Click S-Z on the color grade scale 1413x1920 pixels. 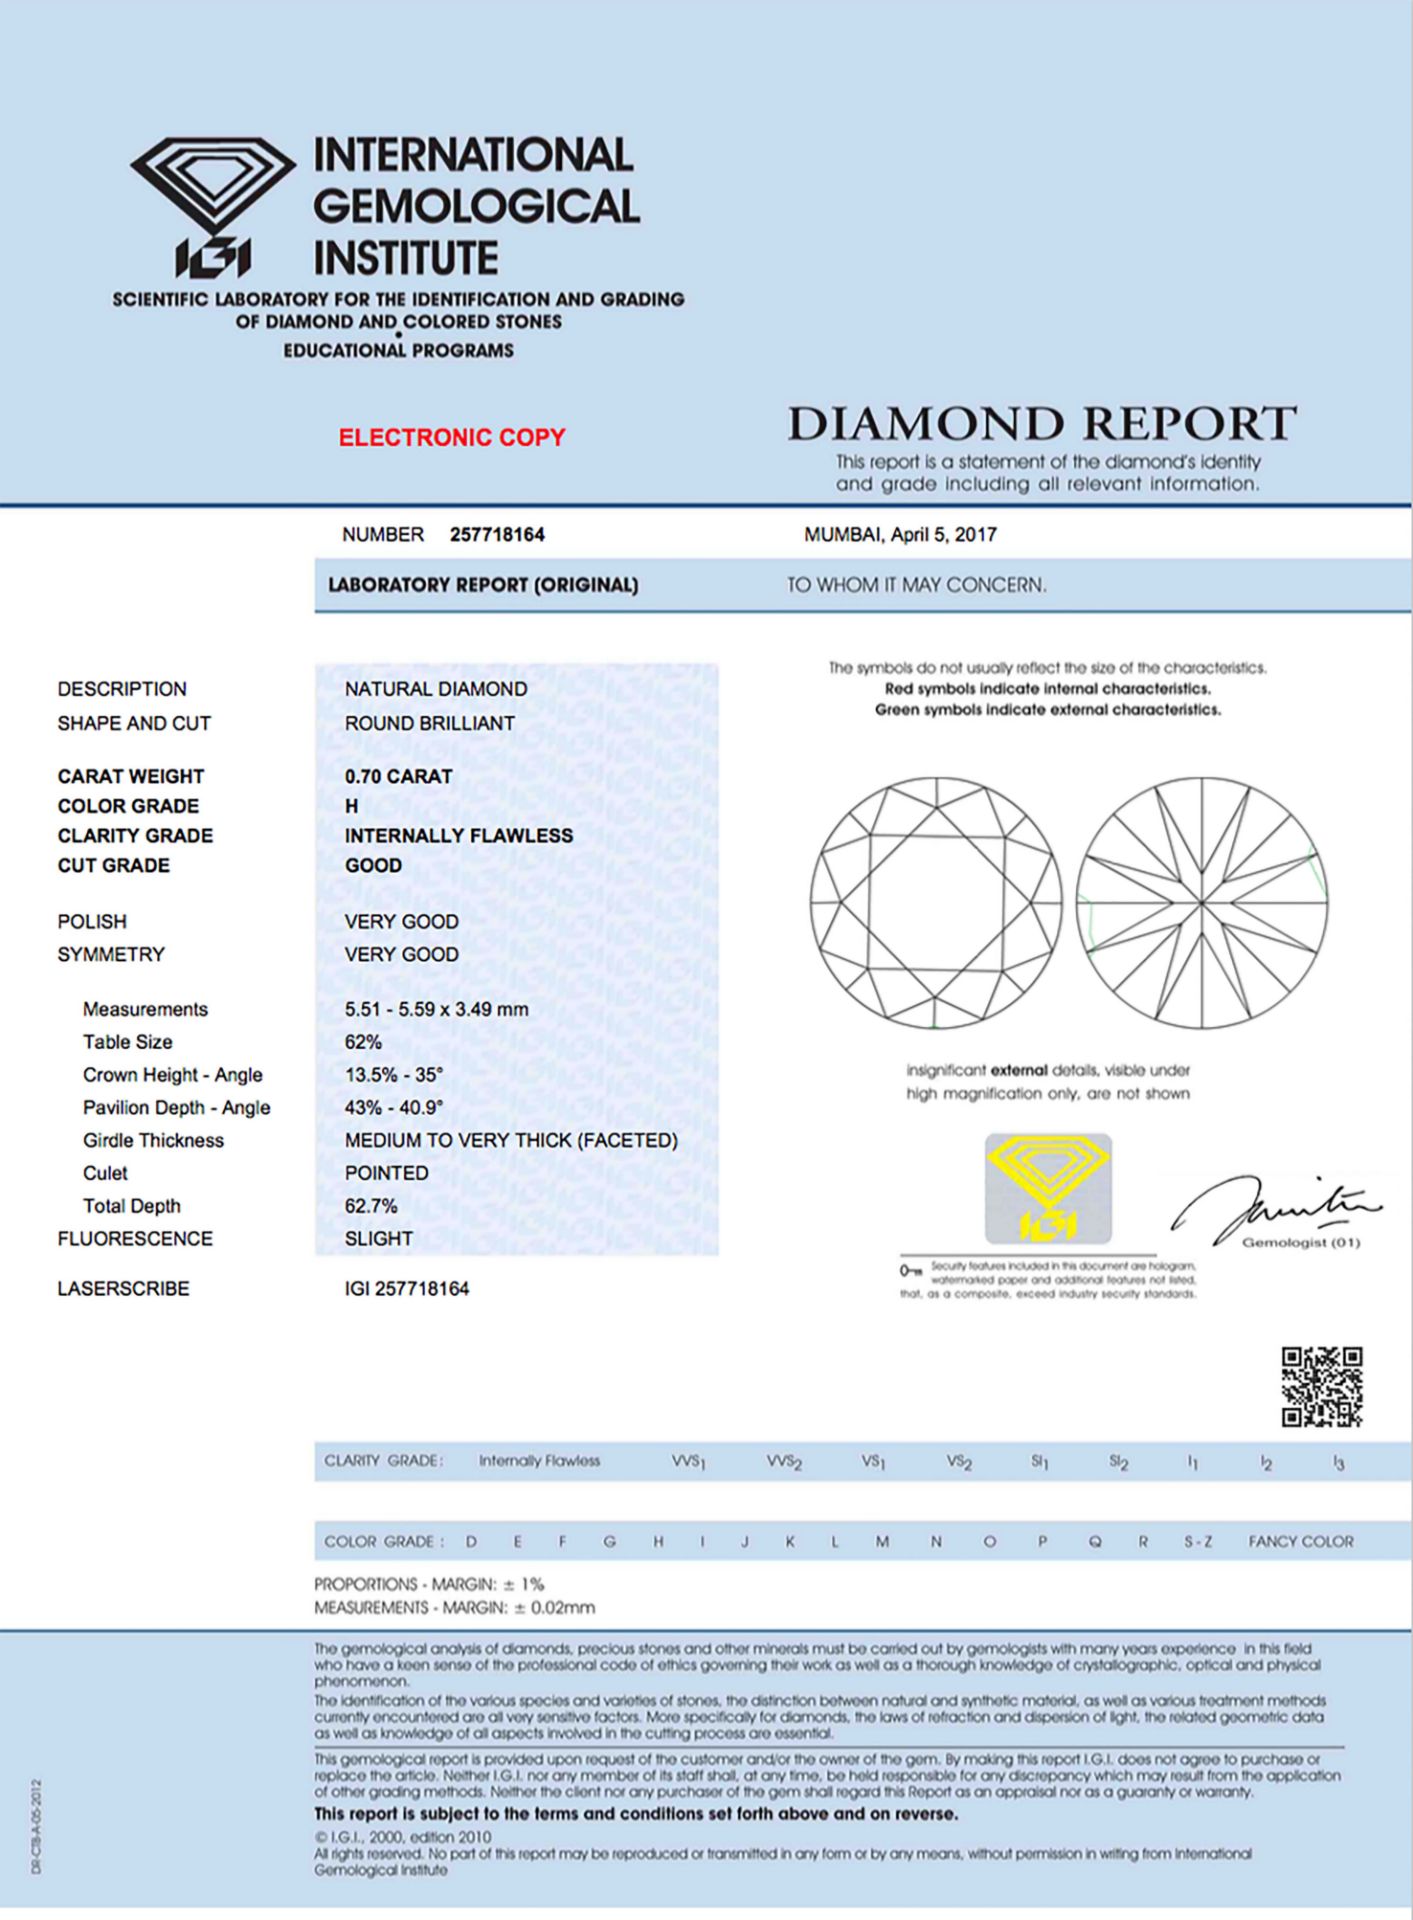[x=1198, y=1542]
